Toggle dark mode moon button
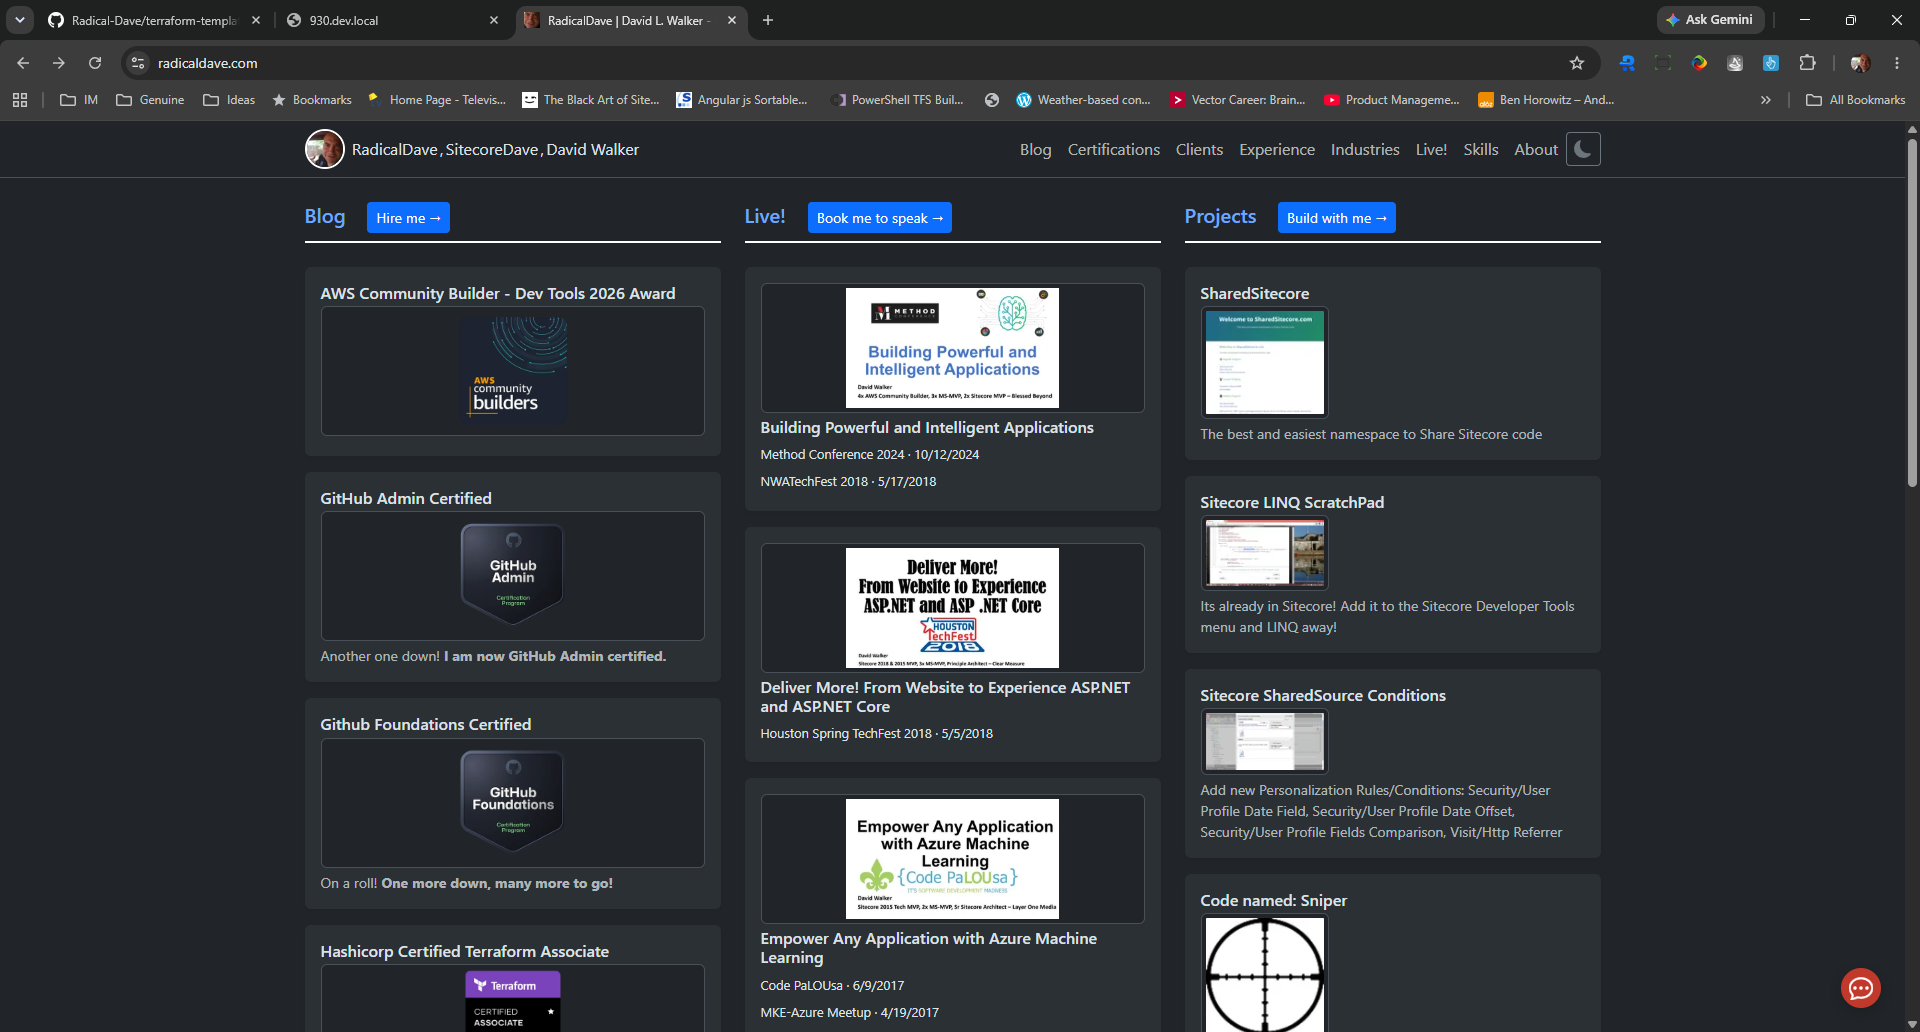Screen dimensions: 1920x1032 (1583, 149)
